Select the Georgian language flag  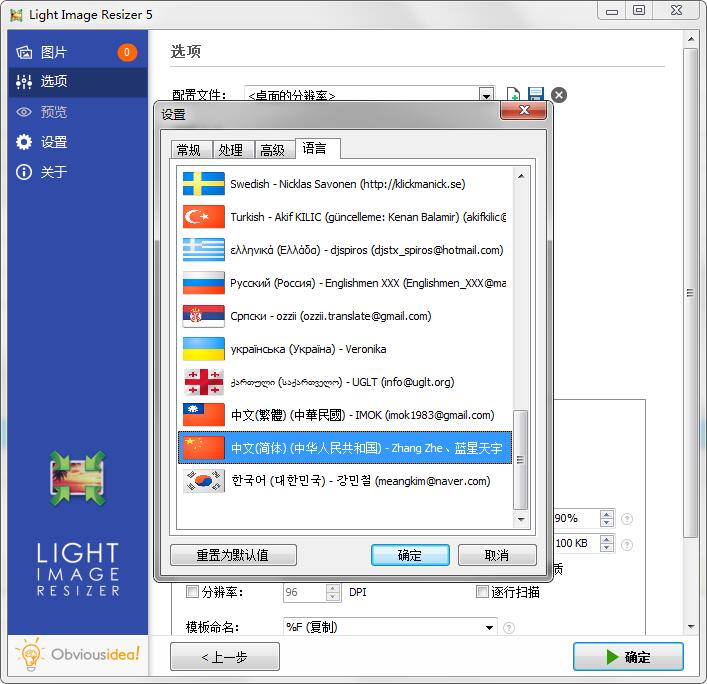[204, 382]
